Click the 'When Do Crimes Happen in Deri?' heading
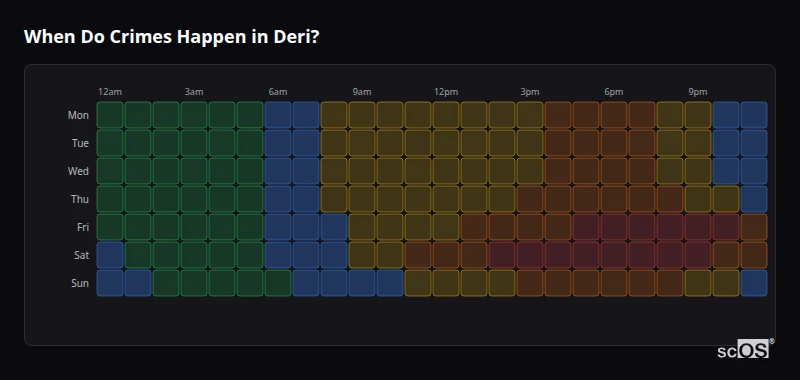This screenshot has height=380, width=800. click(x=171, y=37)
